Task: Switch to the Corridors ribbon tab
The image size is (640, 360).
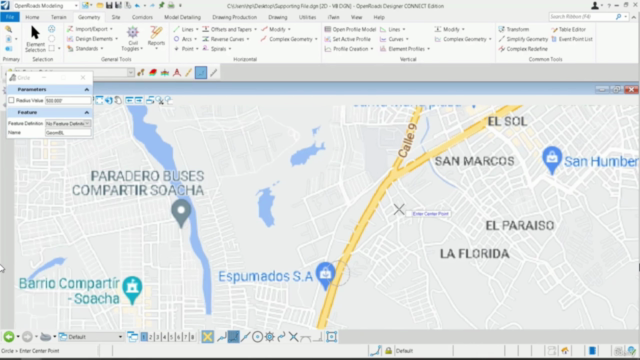Action: (142, 17)
